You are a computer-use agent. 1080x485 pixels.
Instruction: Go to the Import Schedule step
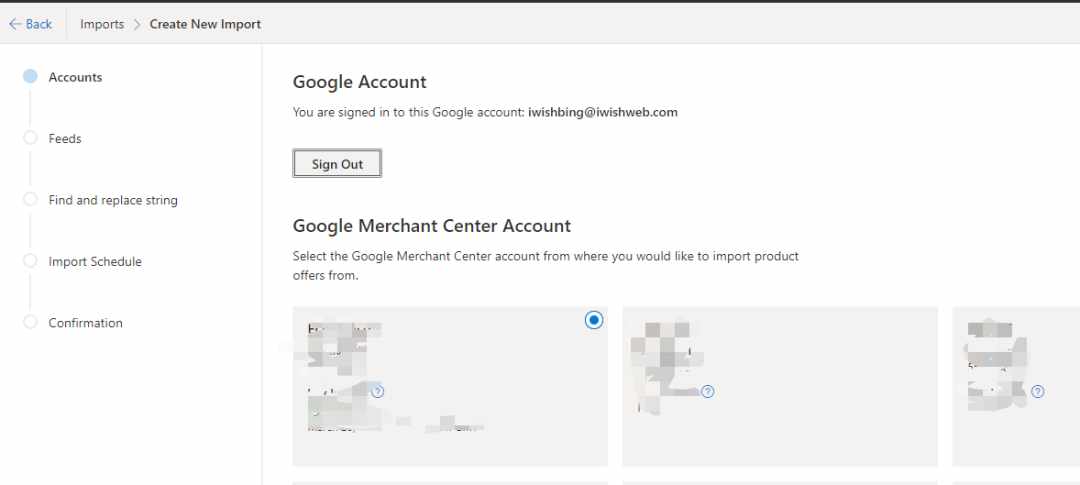(x=95, y=261)
